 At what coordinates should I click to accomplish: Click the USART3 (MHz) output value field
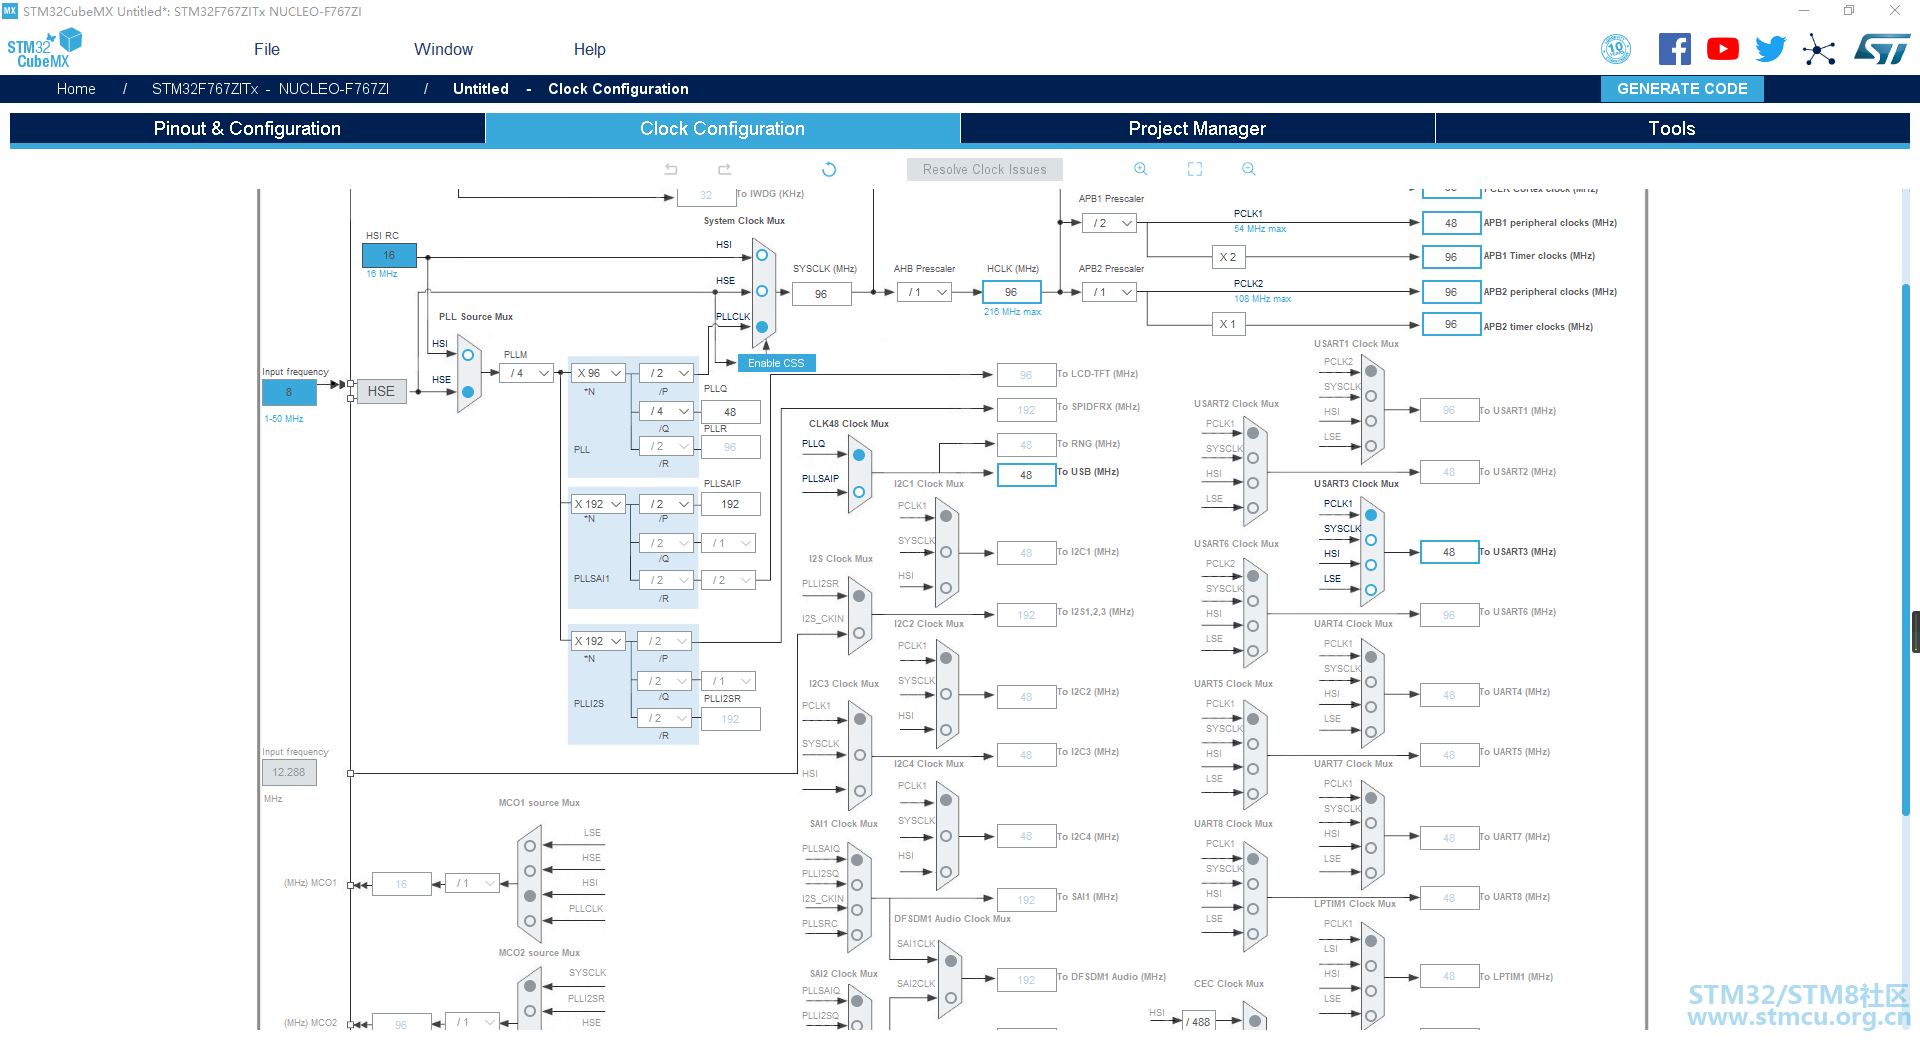[x=1449, y=552]
